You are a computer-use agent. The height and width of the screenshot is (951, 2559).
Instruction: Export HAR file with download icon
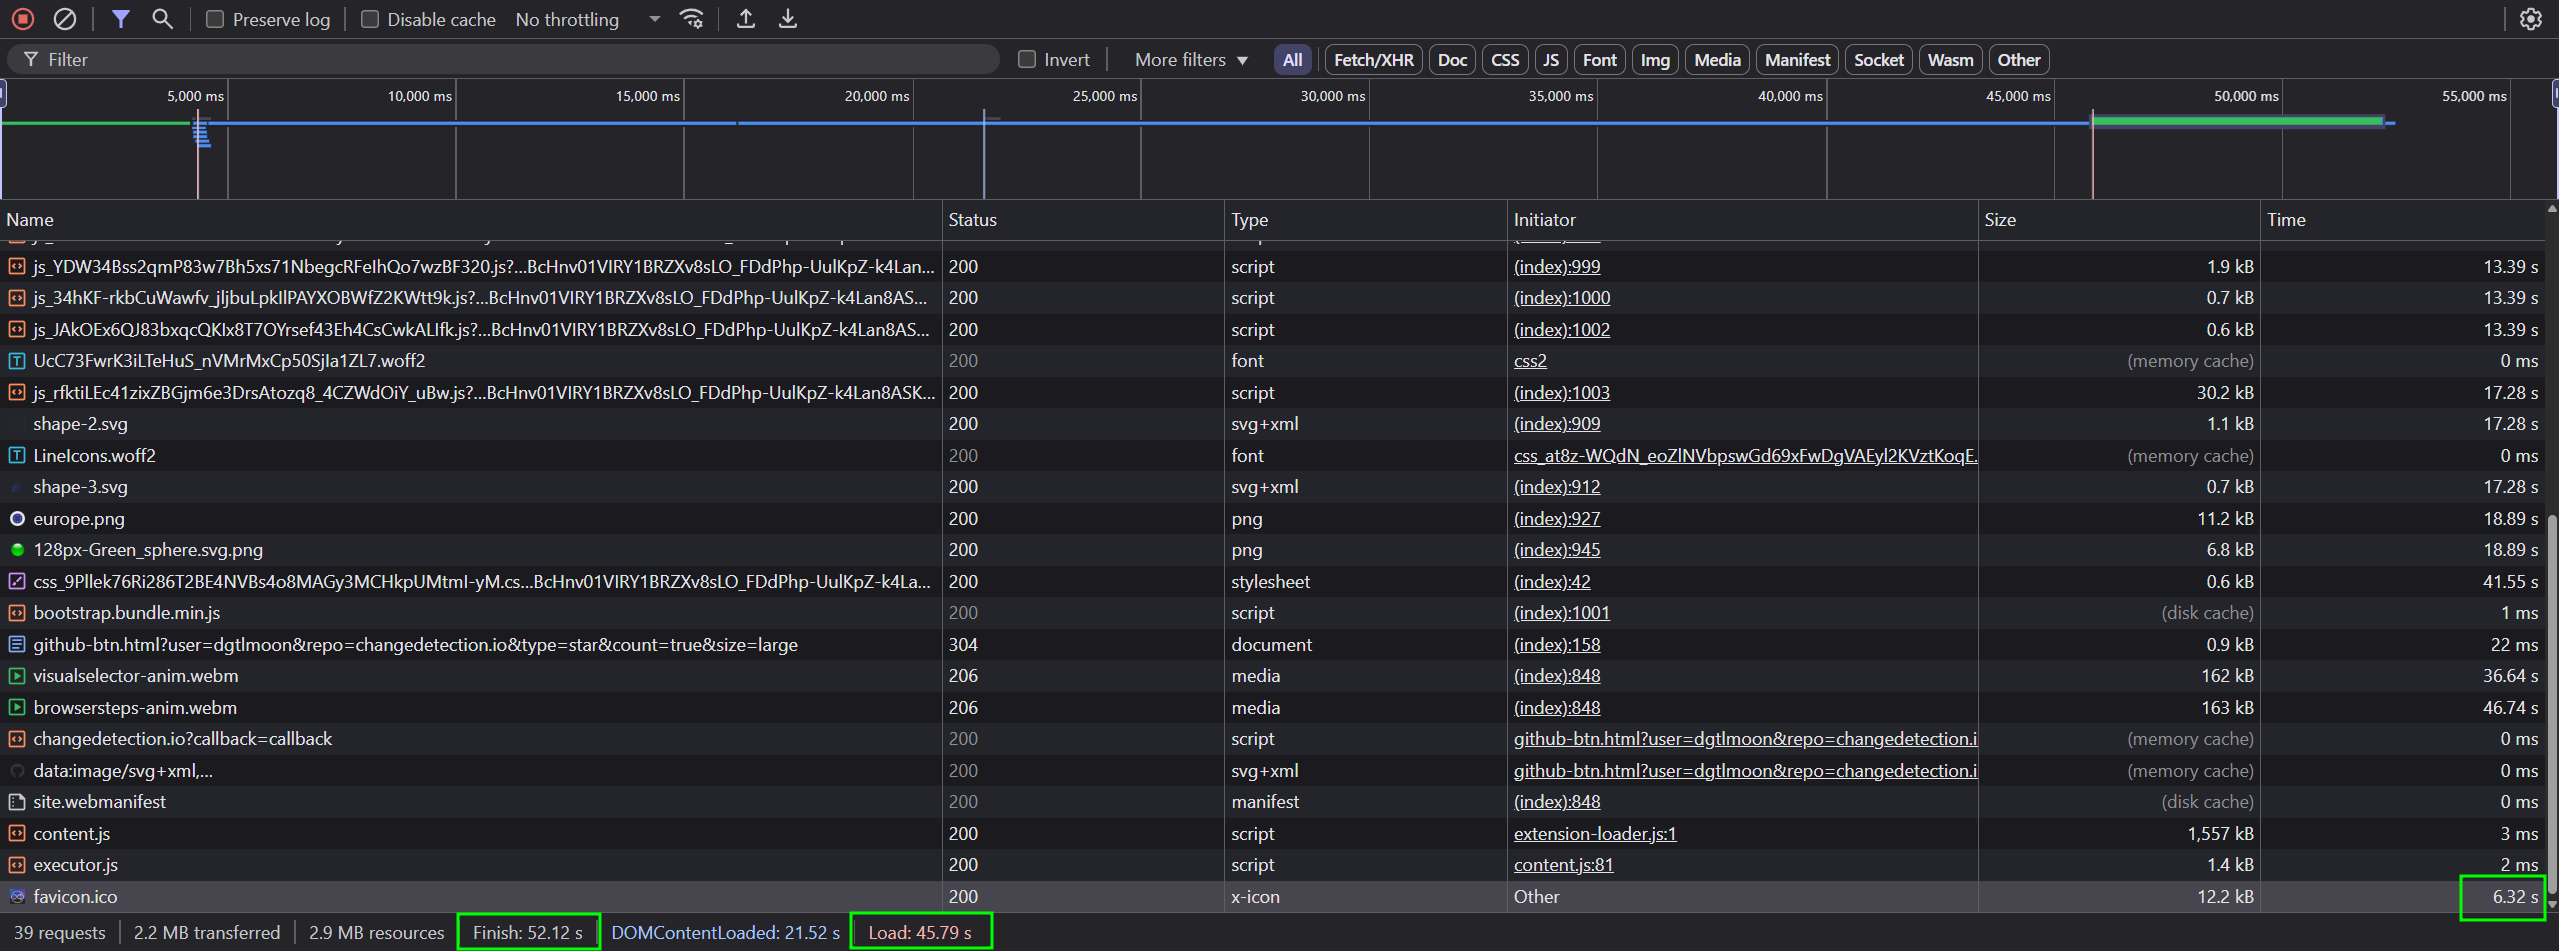(788, 19)
